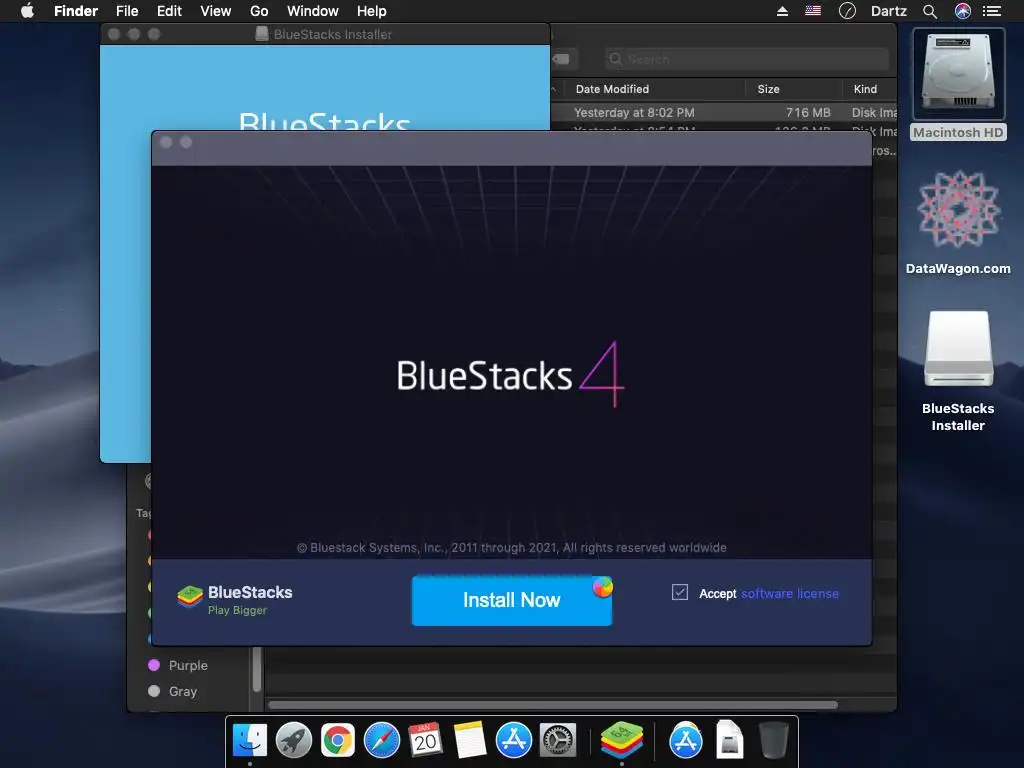Screen dimensions: 1024x768
Task: Open Calendar from the Dock
Action: click(x=426, y=740)
